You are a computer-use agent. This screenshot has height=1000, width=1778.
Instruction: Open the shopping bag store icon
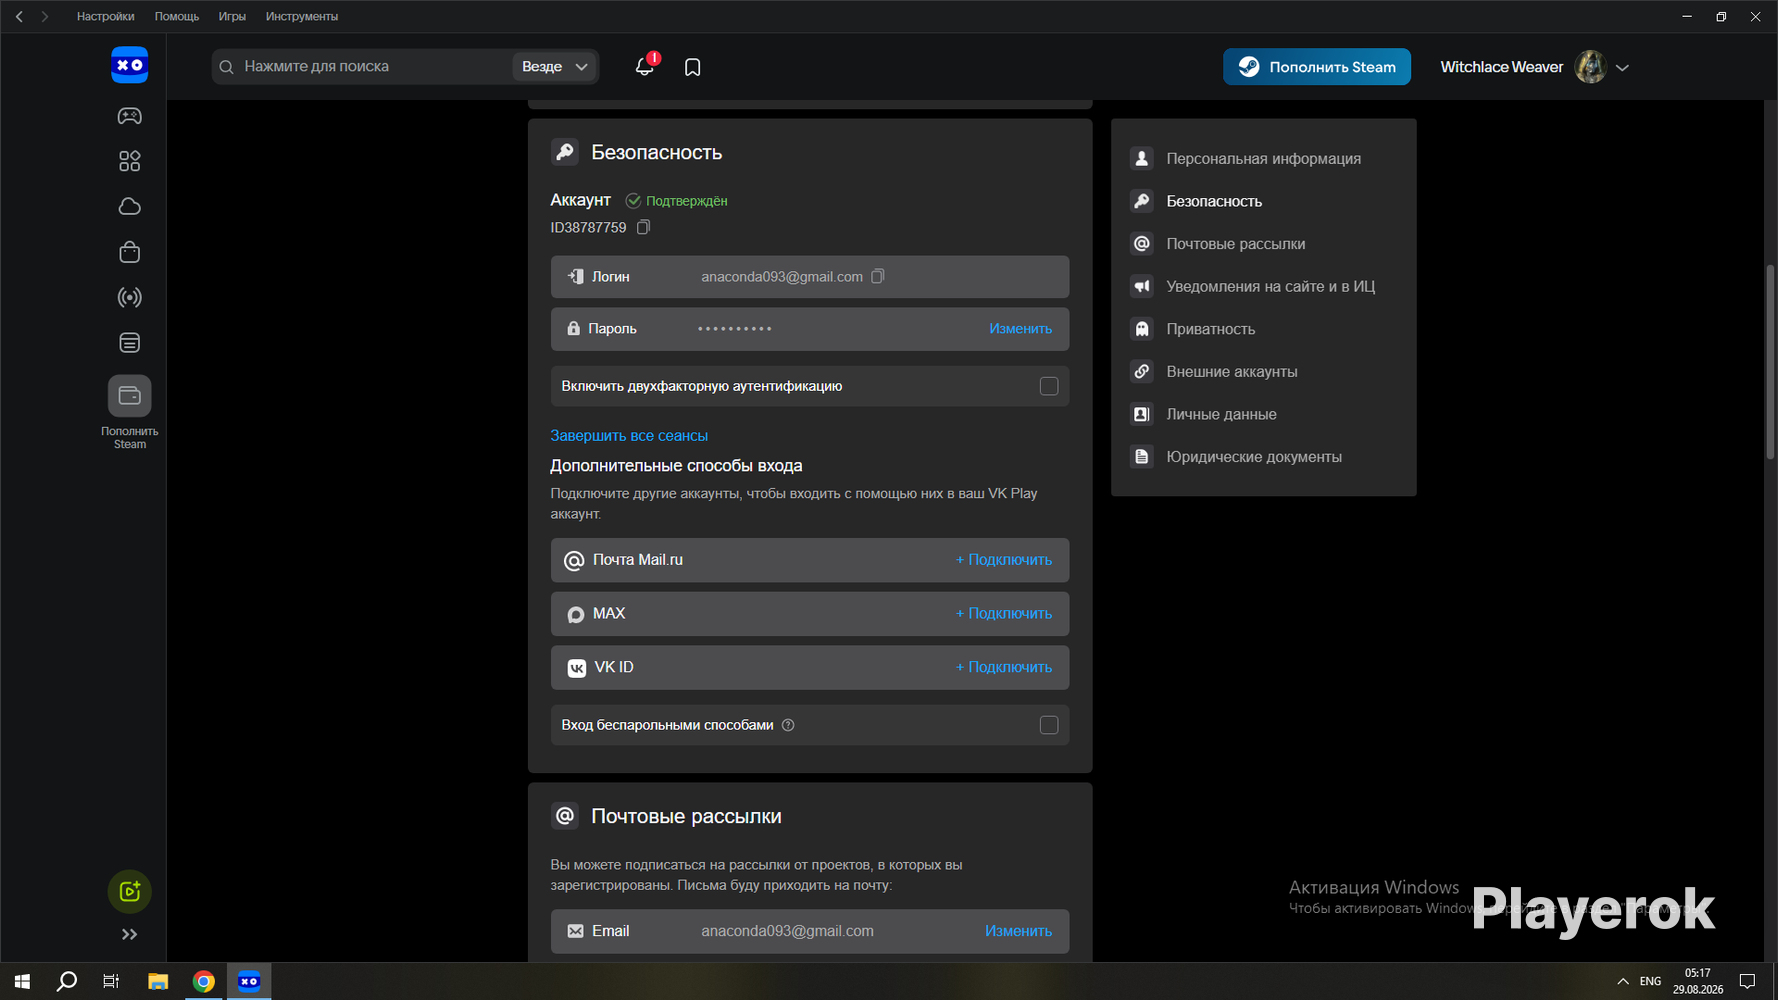[x=130, y=252]
